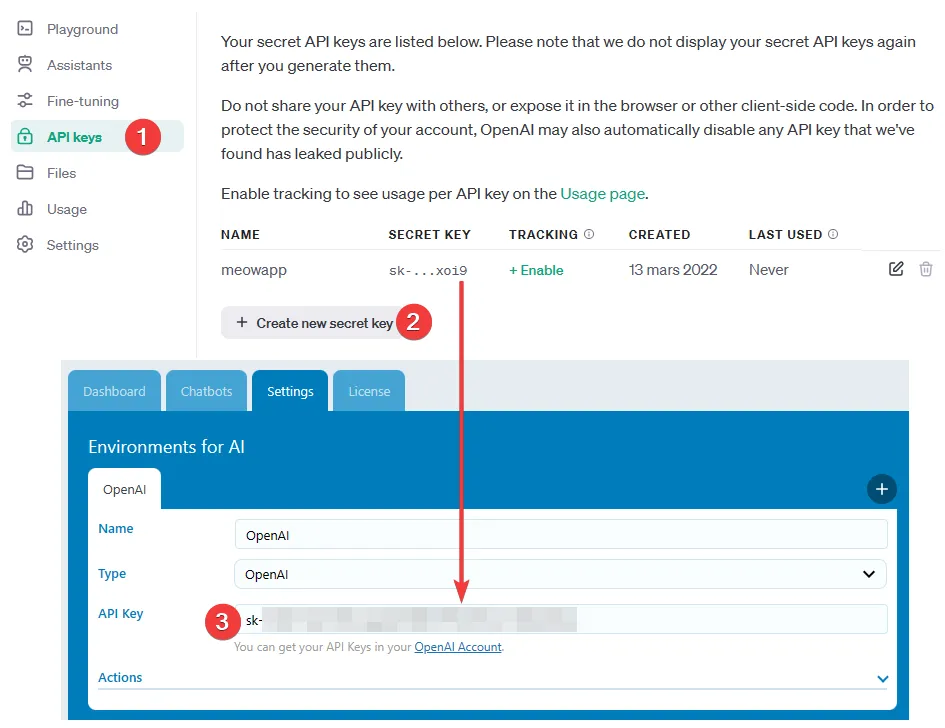This screenshot has height=728, width=945.
Task: Edit the meowapp key with pencil icon
Action: coord(896,269)
